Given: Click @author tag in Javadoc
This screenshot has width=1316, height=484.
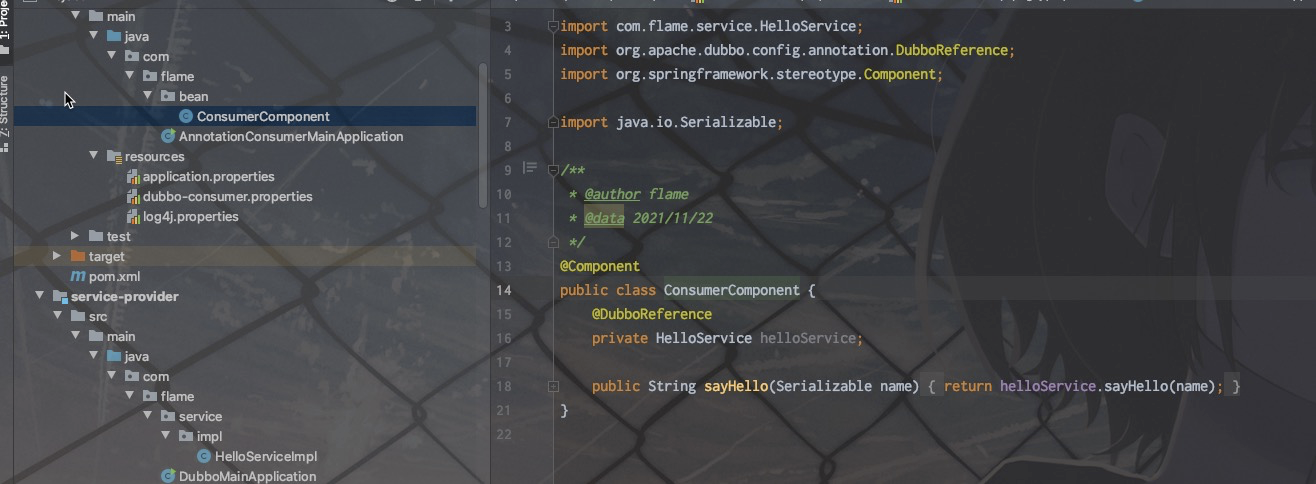Looking at the screenshot, I should click(612, 194).
